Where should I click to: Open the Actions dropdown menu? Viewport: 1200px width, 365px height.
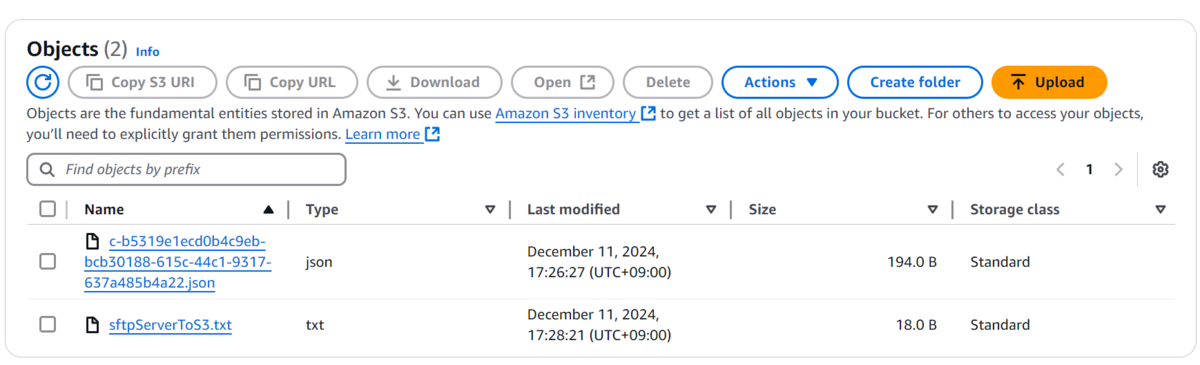[x=780, y=82]
